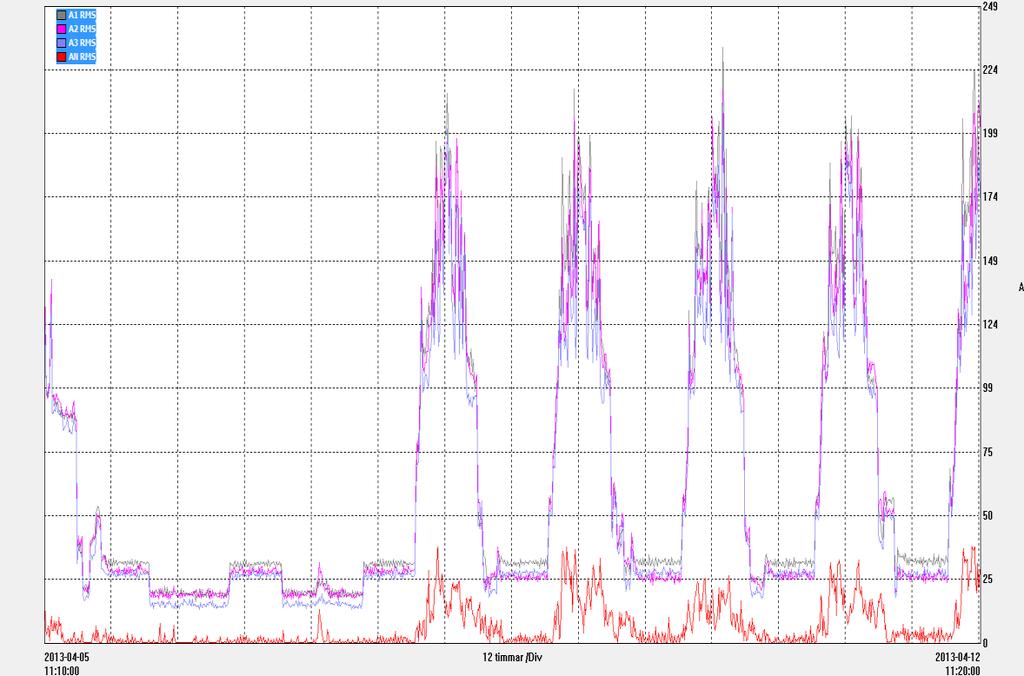Viewport: 1024px width, 676px height.
Task: Click the red AN RMS legend swatch
Action: point(61,57)
